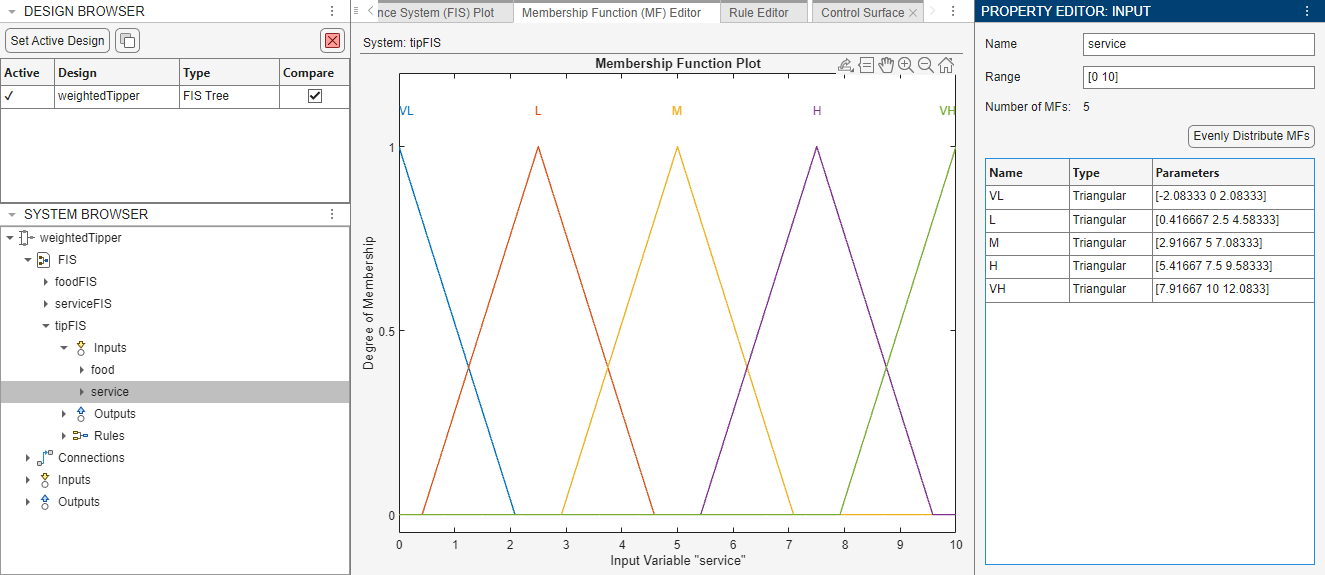
Task: Collapse the Design Browser panel
Action: pyautogui.click(x=11, y=11)
